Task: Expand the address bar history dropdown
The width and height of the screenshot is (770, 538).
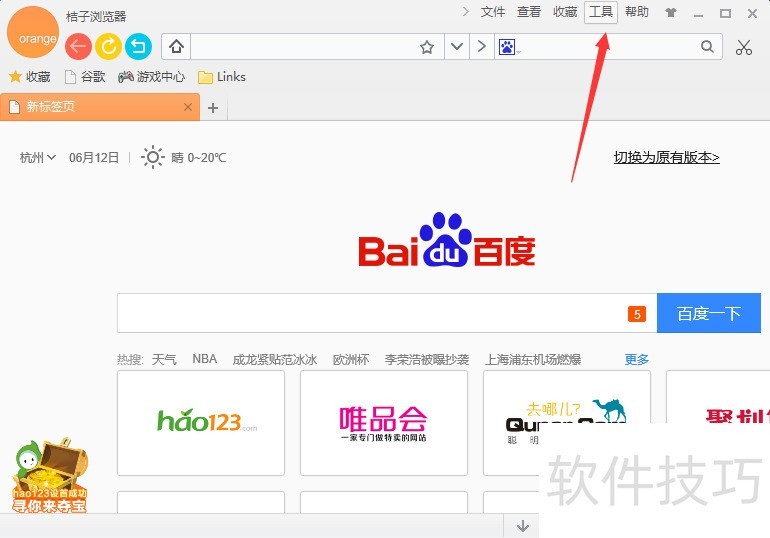Action: click(457, 47)
